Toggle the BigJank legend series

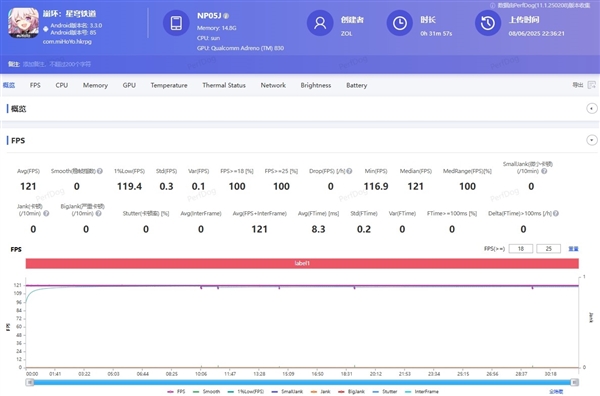point(352,391)
